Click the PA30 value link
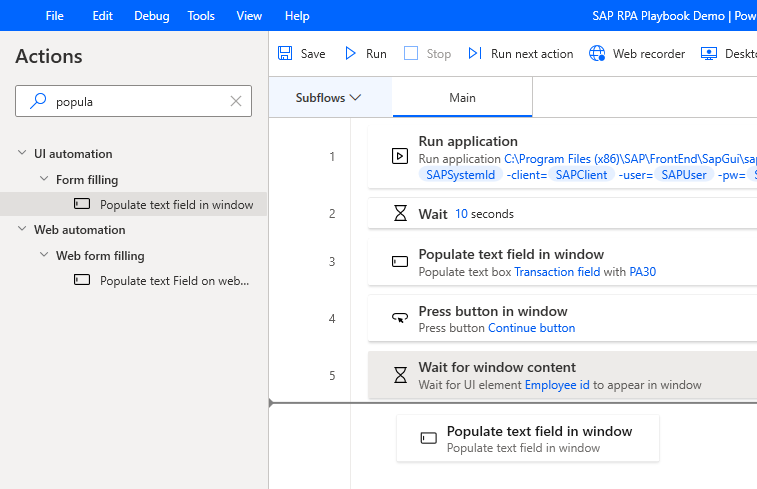The height and width of the screenshot is (489, 757). pos(643,272)
